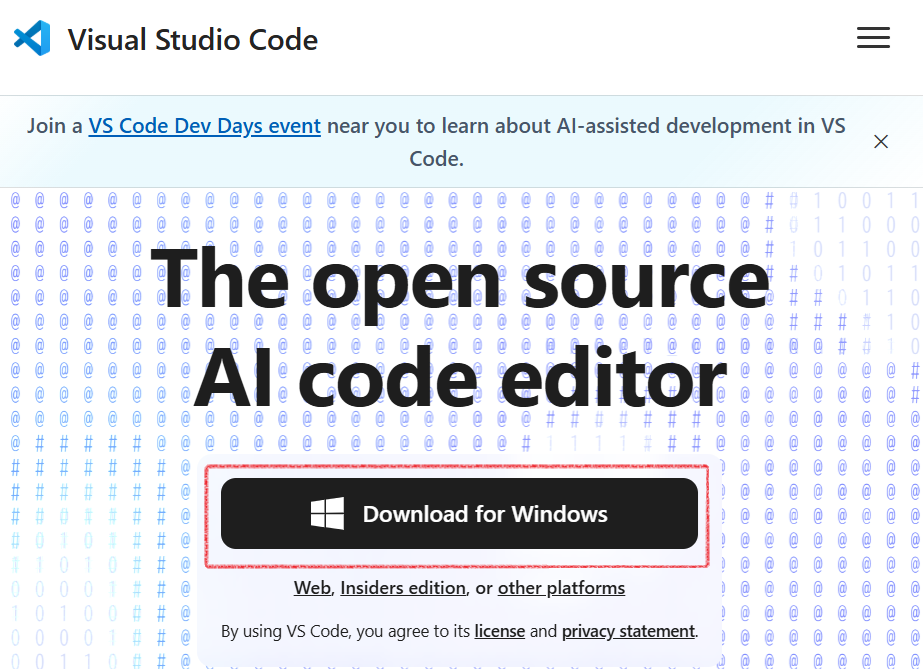This screenshot has height=669, width=923.
Task: Click the "AI code editor" headline line
Action: click(460, 379)
